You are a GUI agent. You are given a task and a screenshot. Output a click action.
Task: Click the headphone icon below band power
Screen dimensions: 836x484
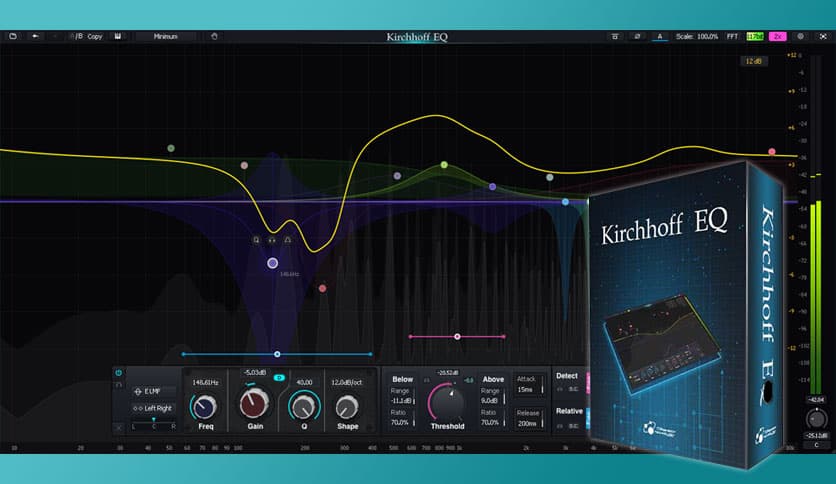click(x=118, y=384)
